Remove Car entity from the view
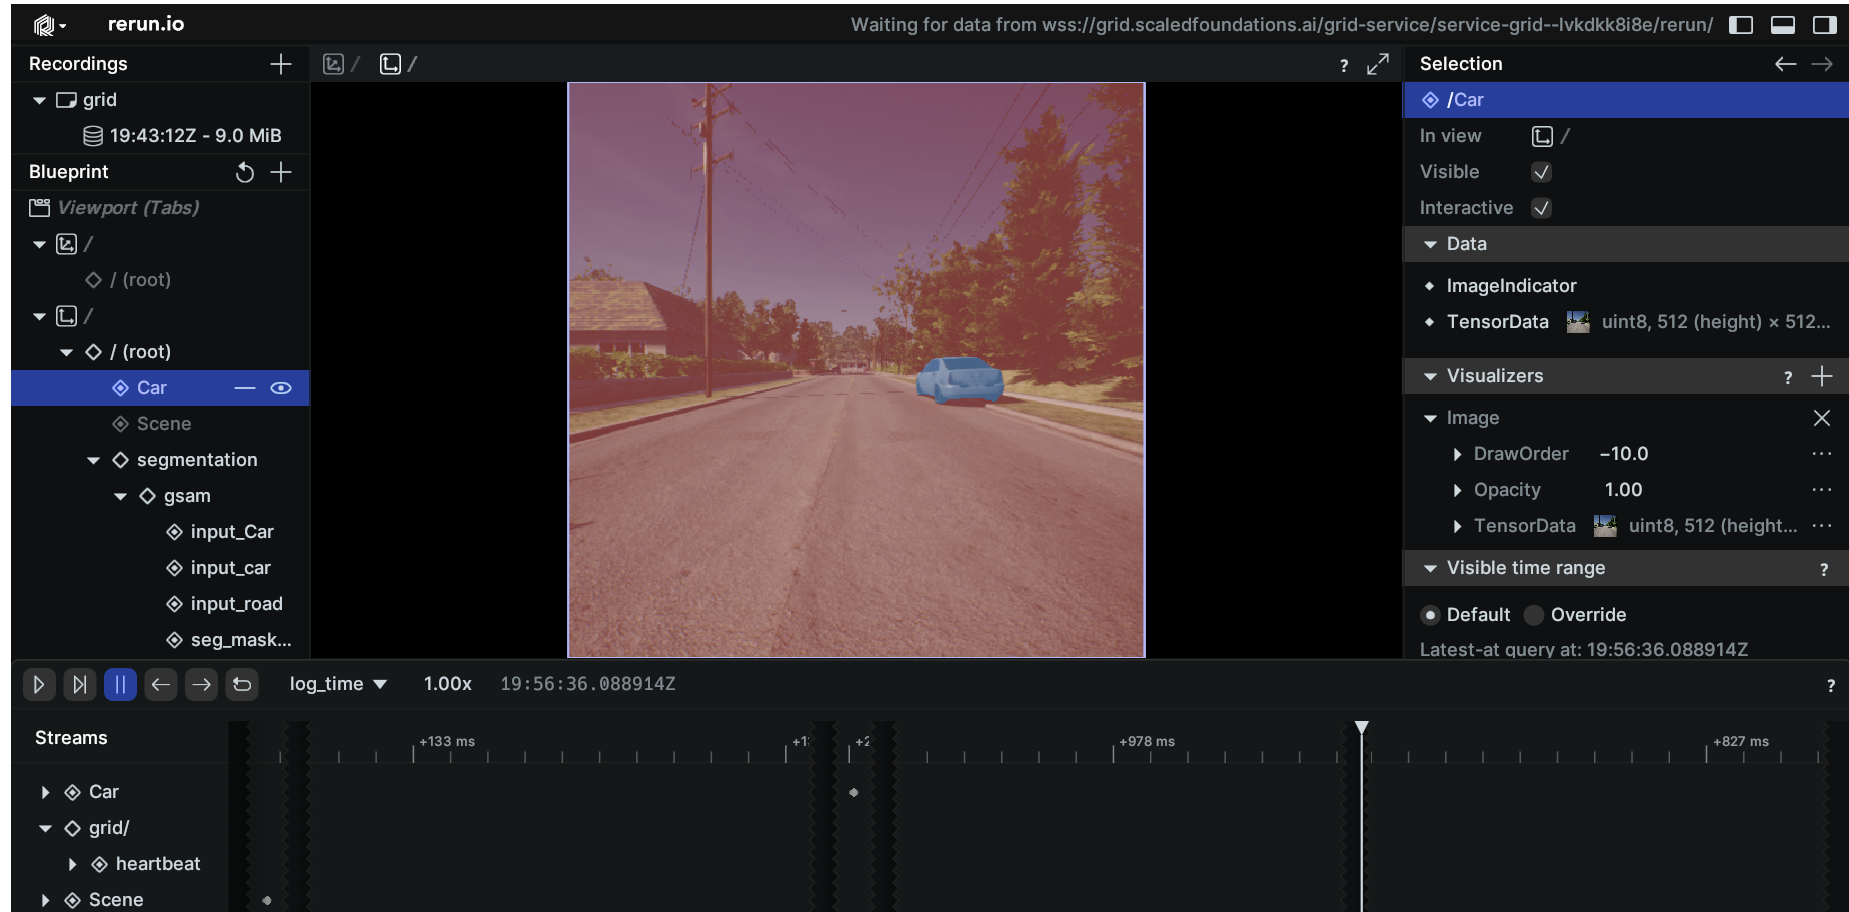Viewport: 1849px width, 912px height. [x=245, y=388]
